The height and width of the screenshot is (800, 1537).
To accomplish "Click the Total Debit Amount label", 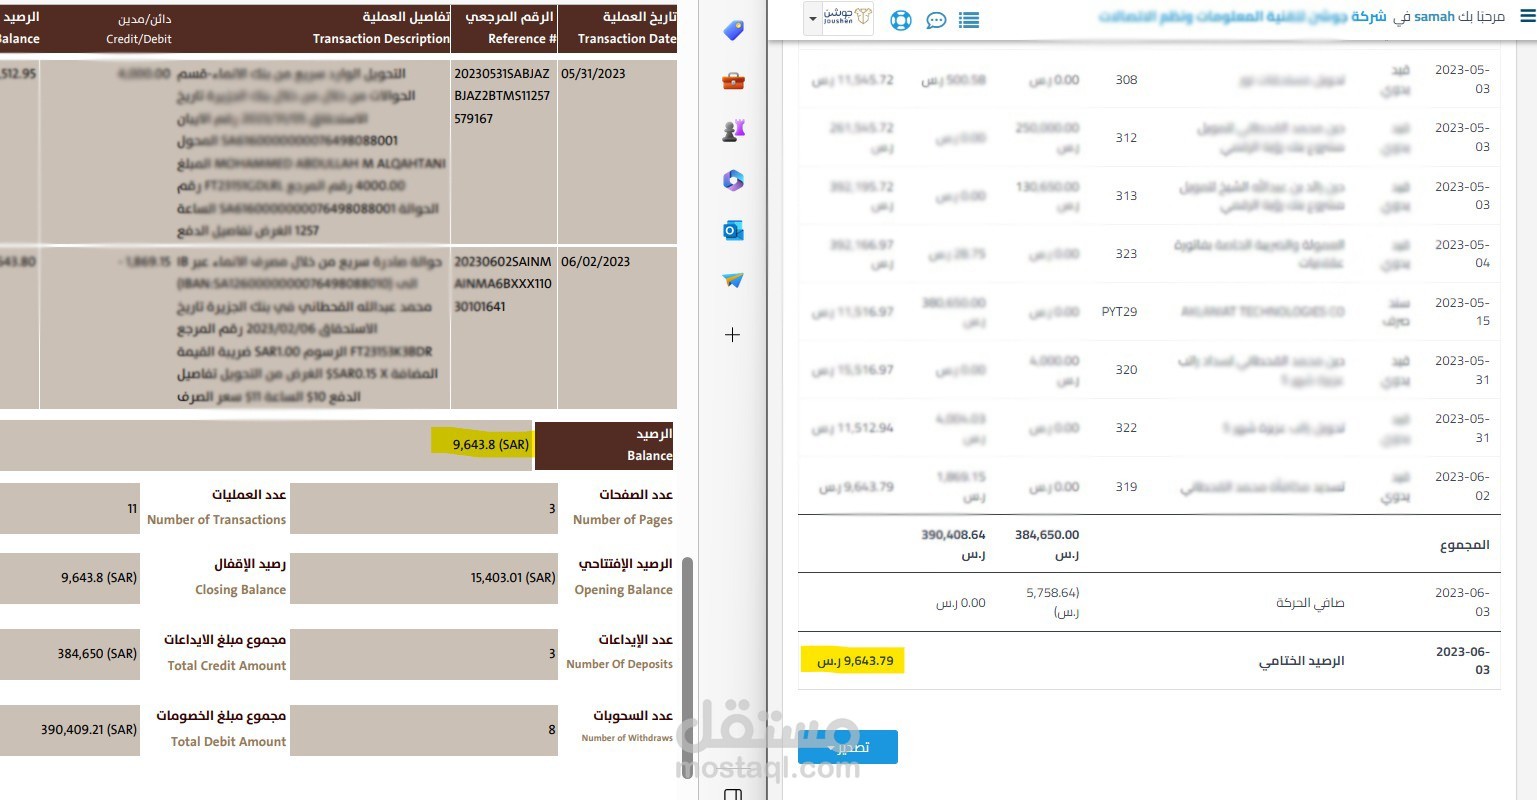I will click(x=228, y=742).
